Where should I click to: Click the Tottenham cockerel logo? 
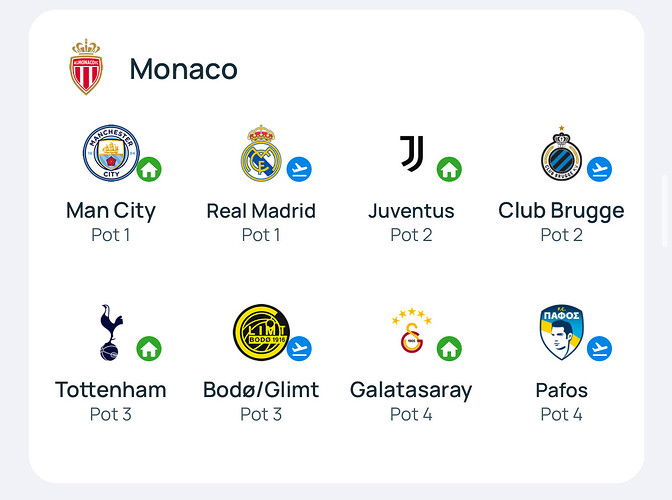tap(111, 332)
